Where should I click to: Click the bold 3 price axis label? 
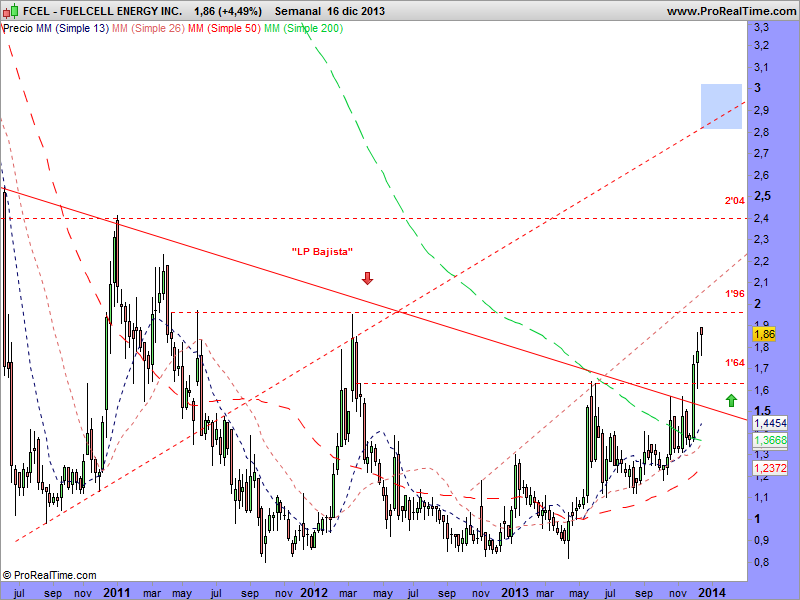point(757,88)
